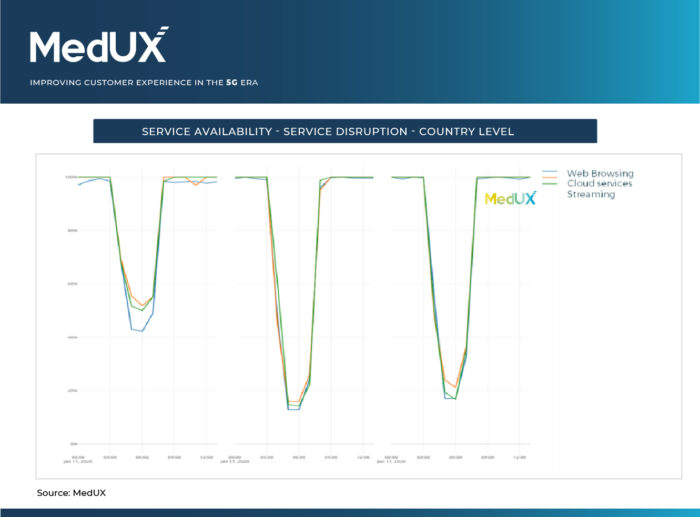Toggle the Web Browsing legend label
The width and height of the screenshot is (700, 517).
pyautogui.click(x=600, y=173)
